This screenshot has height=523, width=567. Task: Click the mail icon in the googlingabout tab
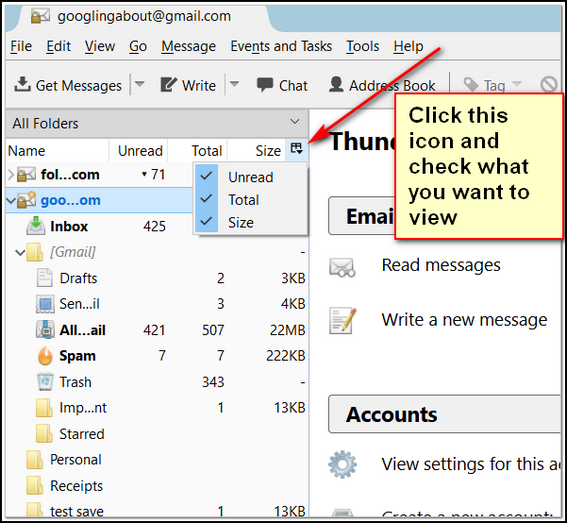40,16
